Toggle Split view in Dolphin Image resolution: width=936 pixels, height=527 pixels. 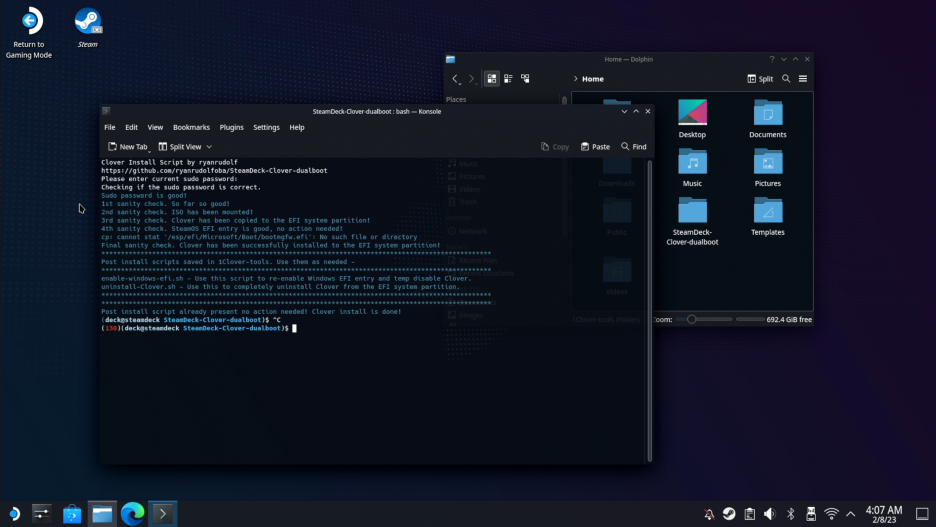click(x=760, y=79)
